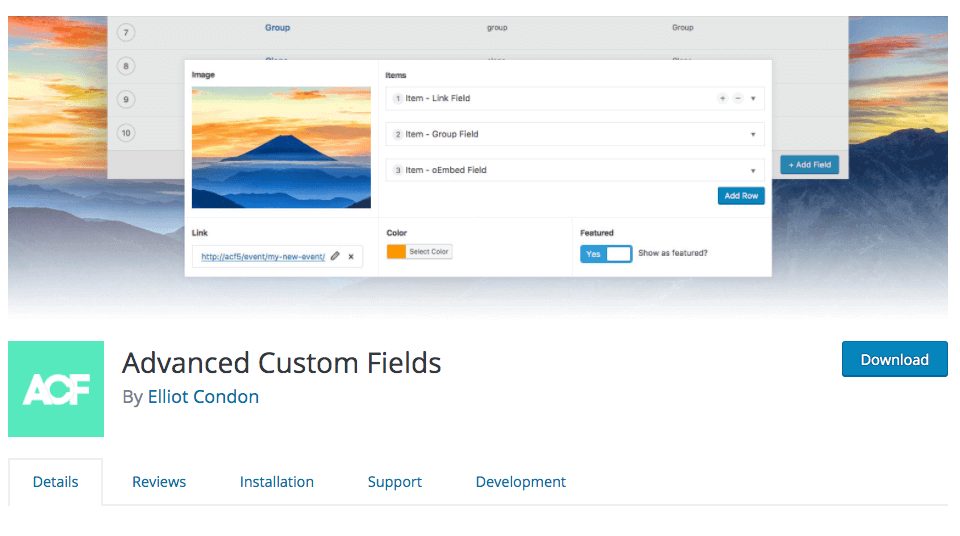Click the 'Item - Group Field' row title
960x536 pixels.
[441, 134]
